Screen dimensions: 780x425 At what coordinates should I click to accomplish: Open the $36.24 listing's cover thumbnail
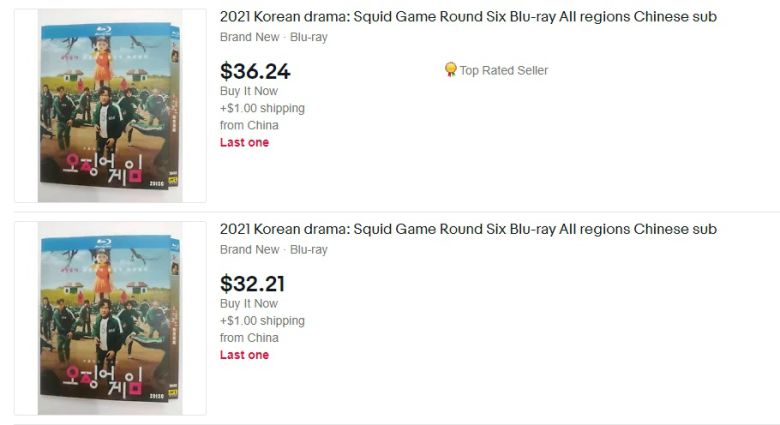[110, 106]
